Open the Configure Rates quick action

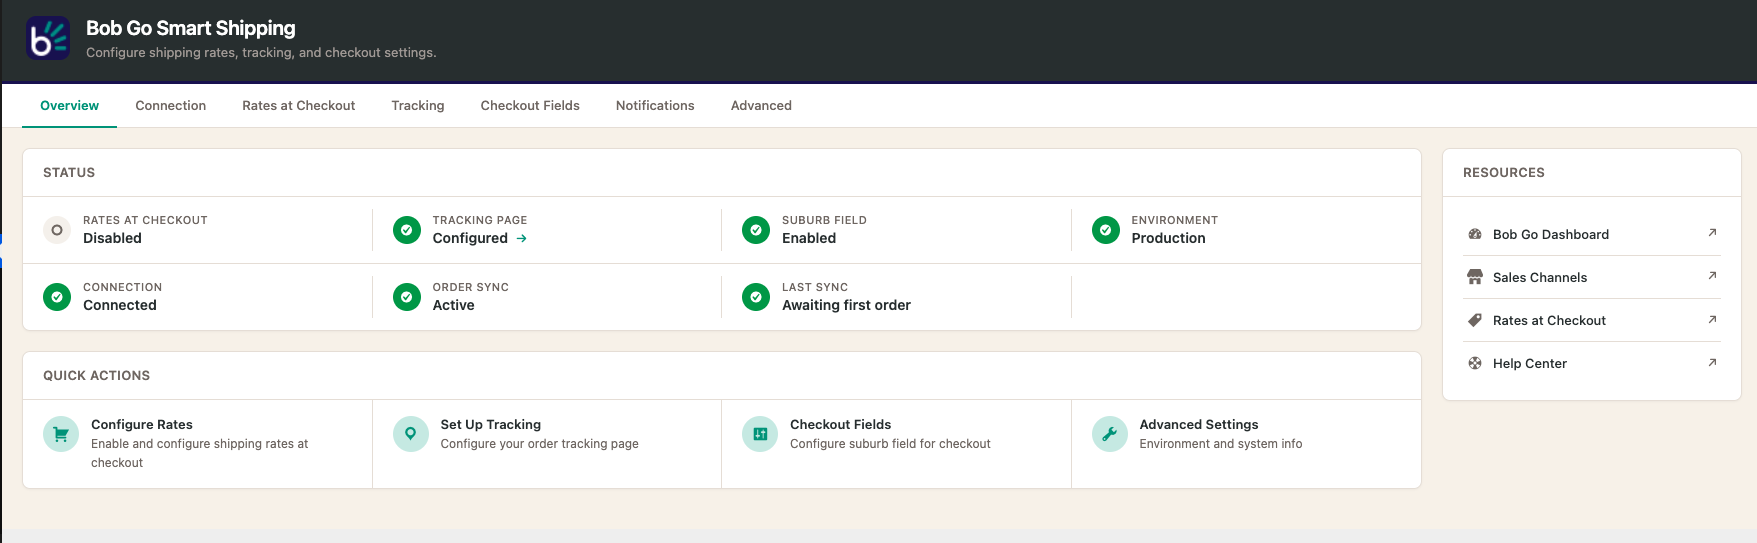[x=197, y=444]
